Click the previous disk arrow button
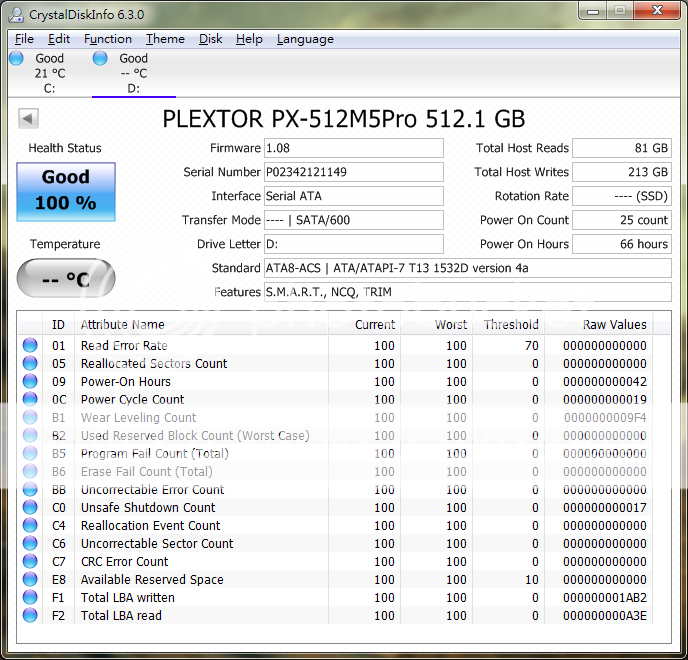The height and width of the screenshot is (660, 688). point(29,118)
